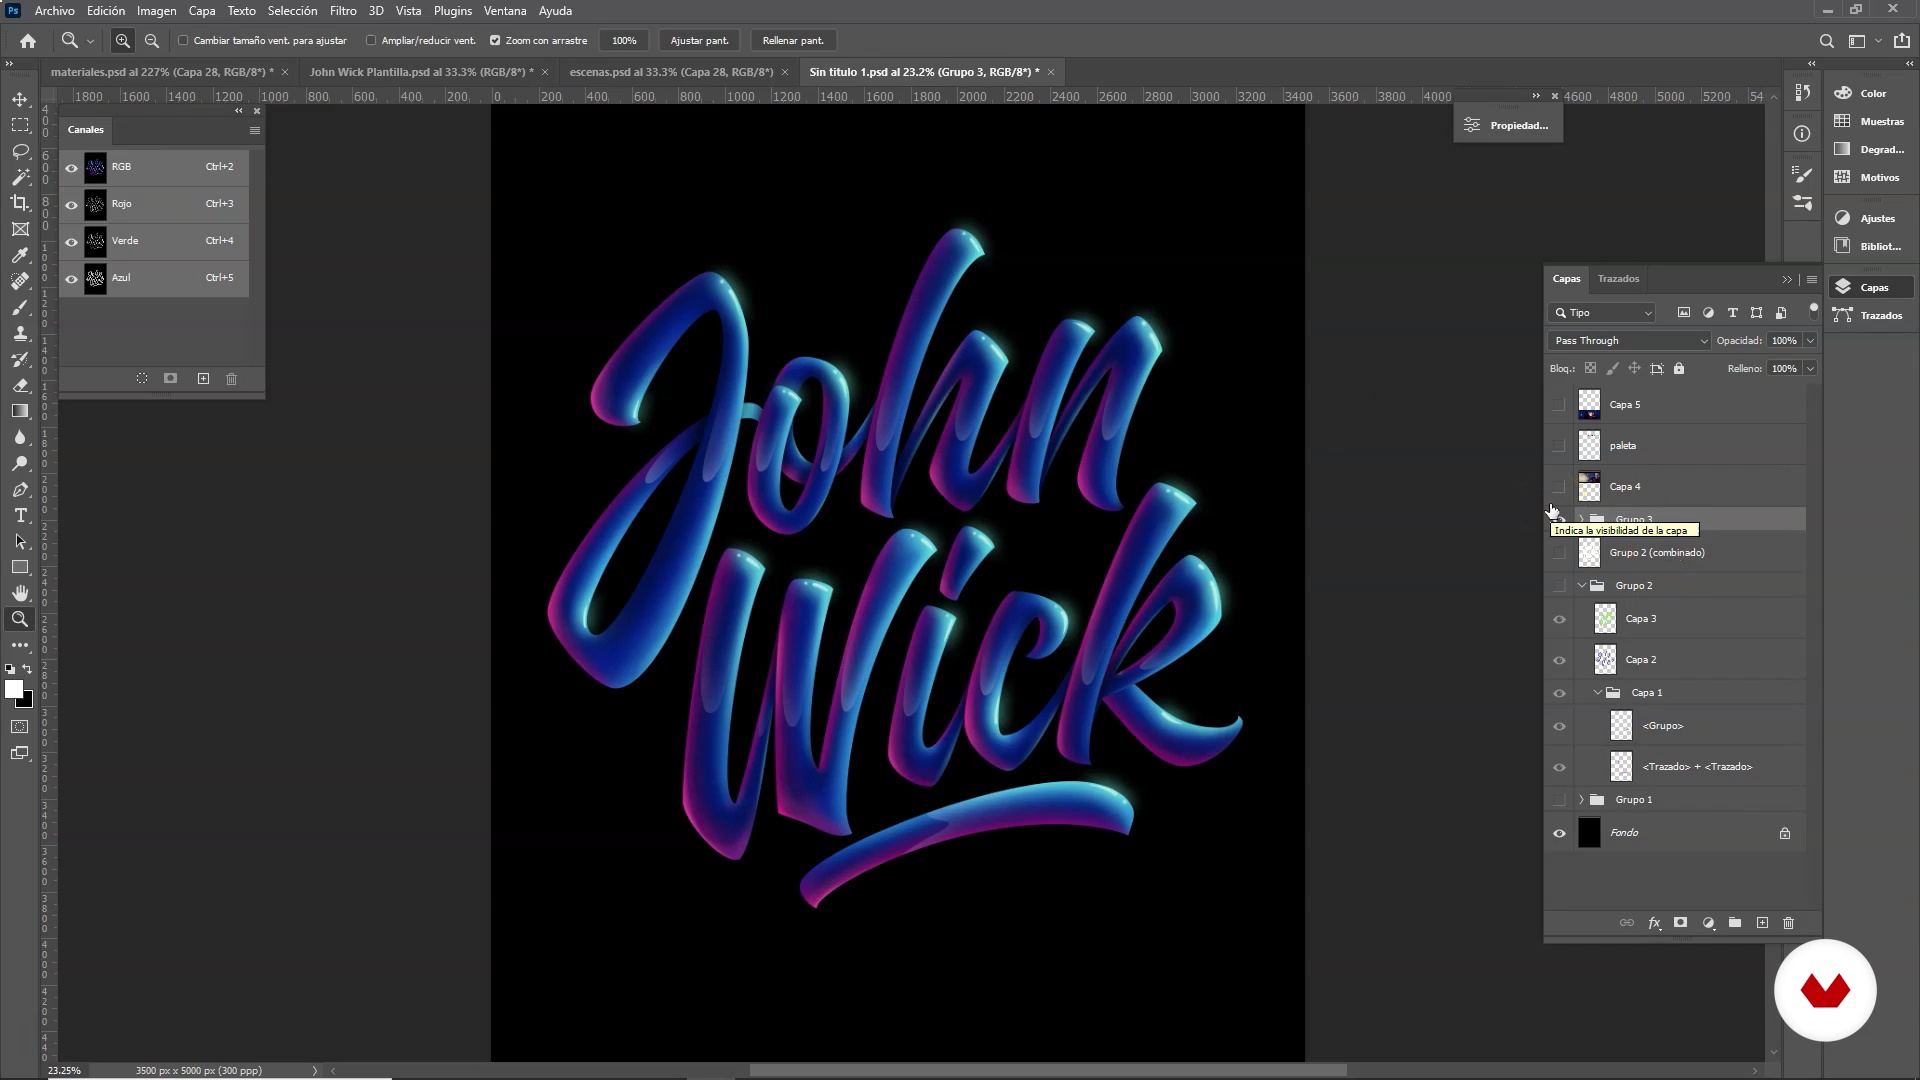Hide the Capa 2 layer

[1559, 660]
